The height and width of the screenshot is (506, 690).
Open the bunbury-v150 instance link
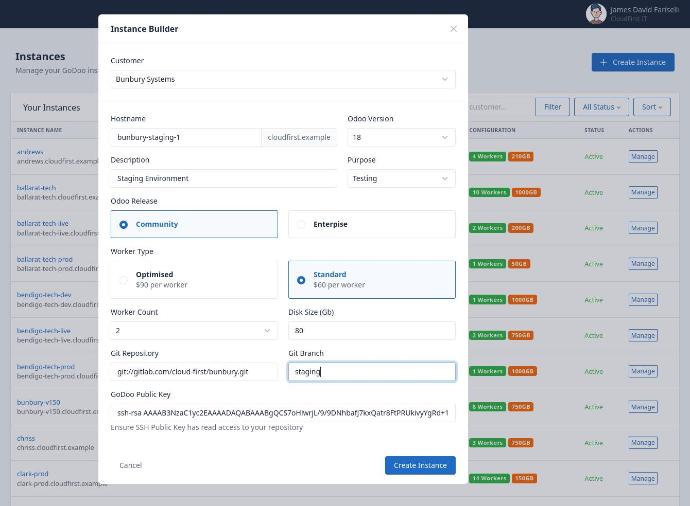pos(38,402)
